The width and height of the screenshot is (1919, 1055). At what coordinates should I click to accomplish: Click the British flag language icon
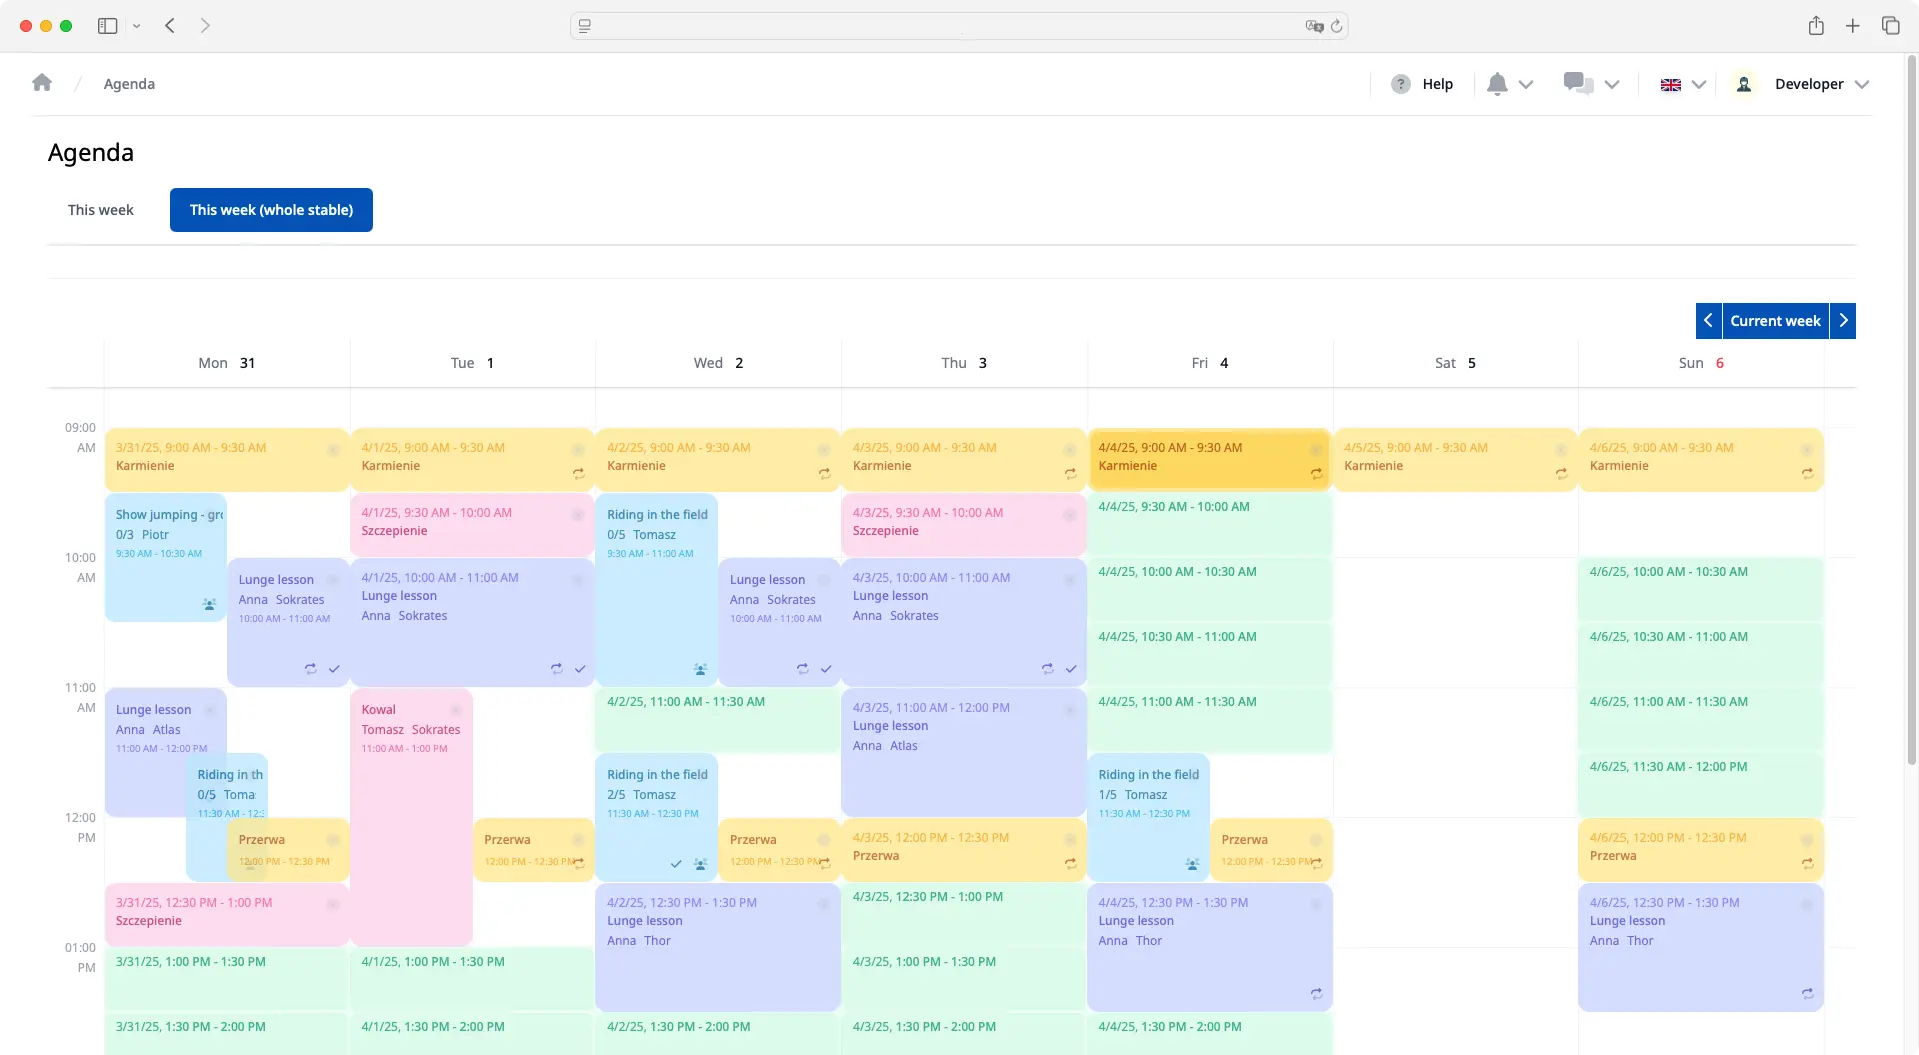pos(1670,84)
